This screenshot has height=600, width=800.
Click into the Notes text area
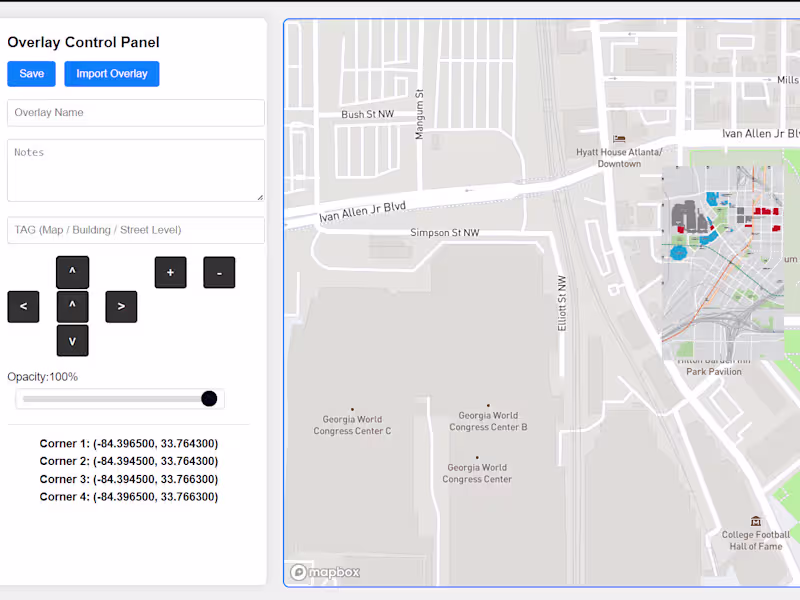[x=135, y=170]
